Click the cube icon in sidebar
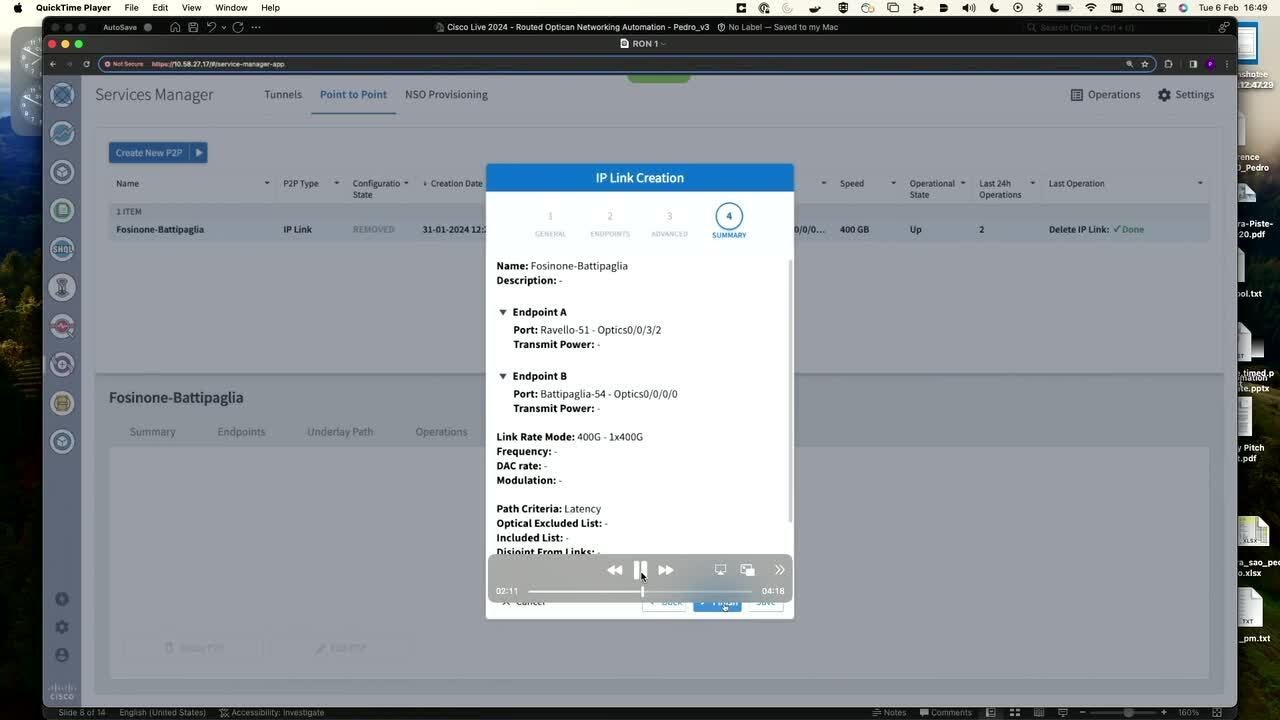The width and height of the screenshot is (1280, 720). coord(62,172)
